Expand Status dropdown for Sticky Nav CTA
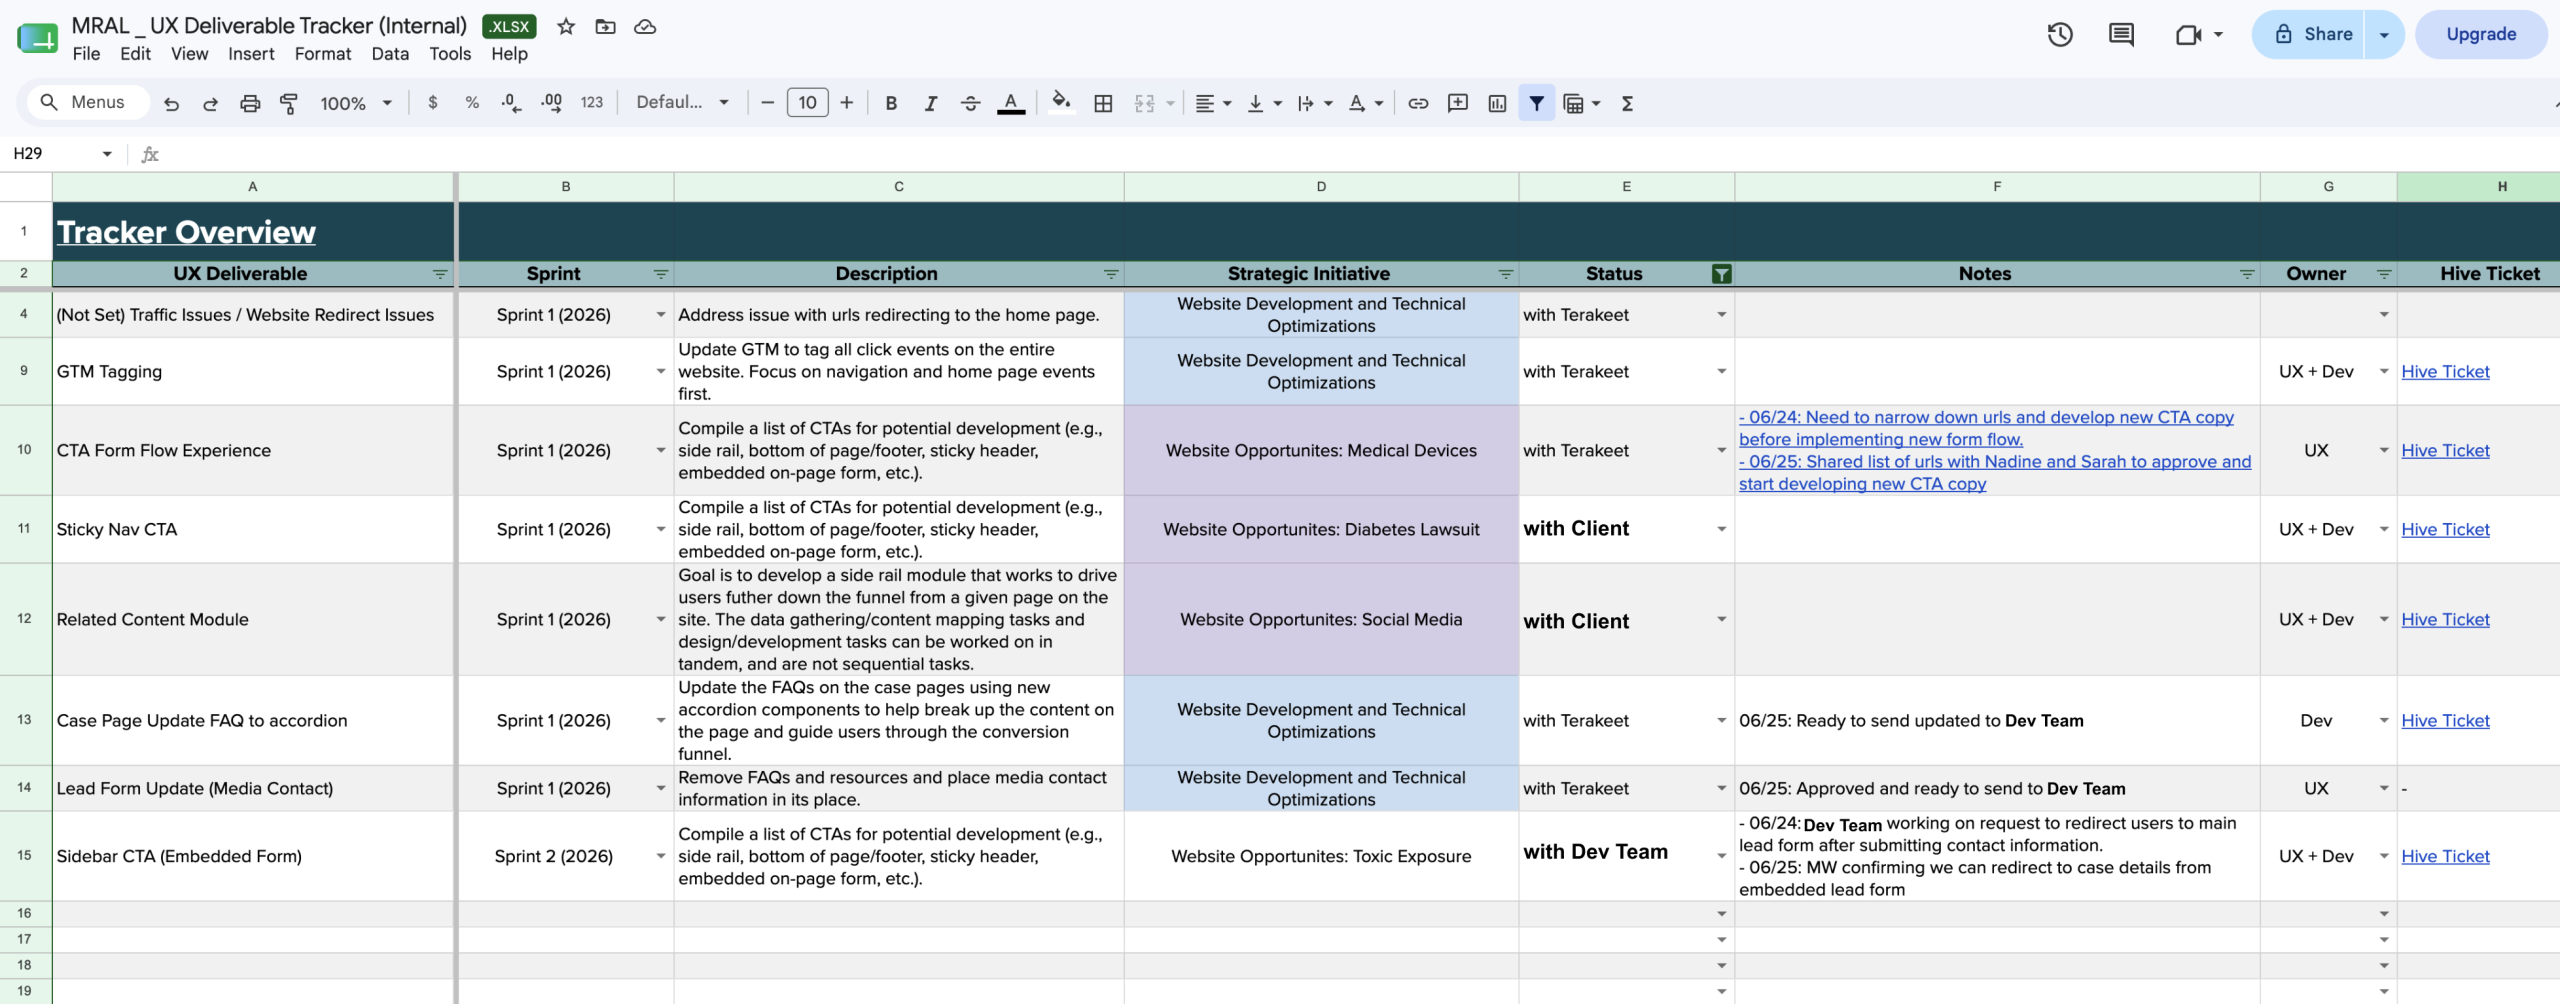 coord(1721,530)
